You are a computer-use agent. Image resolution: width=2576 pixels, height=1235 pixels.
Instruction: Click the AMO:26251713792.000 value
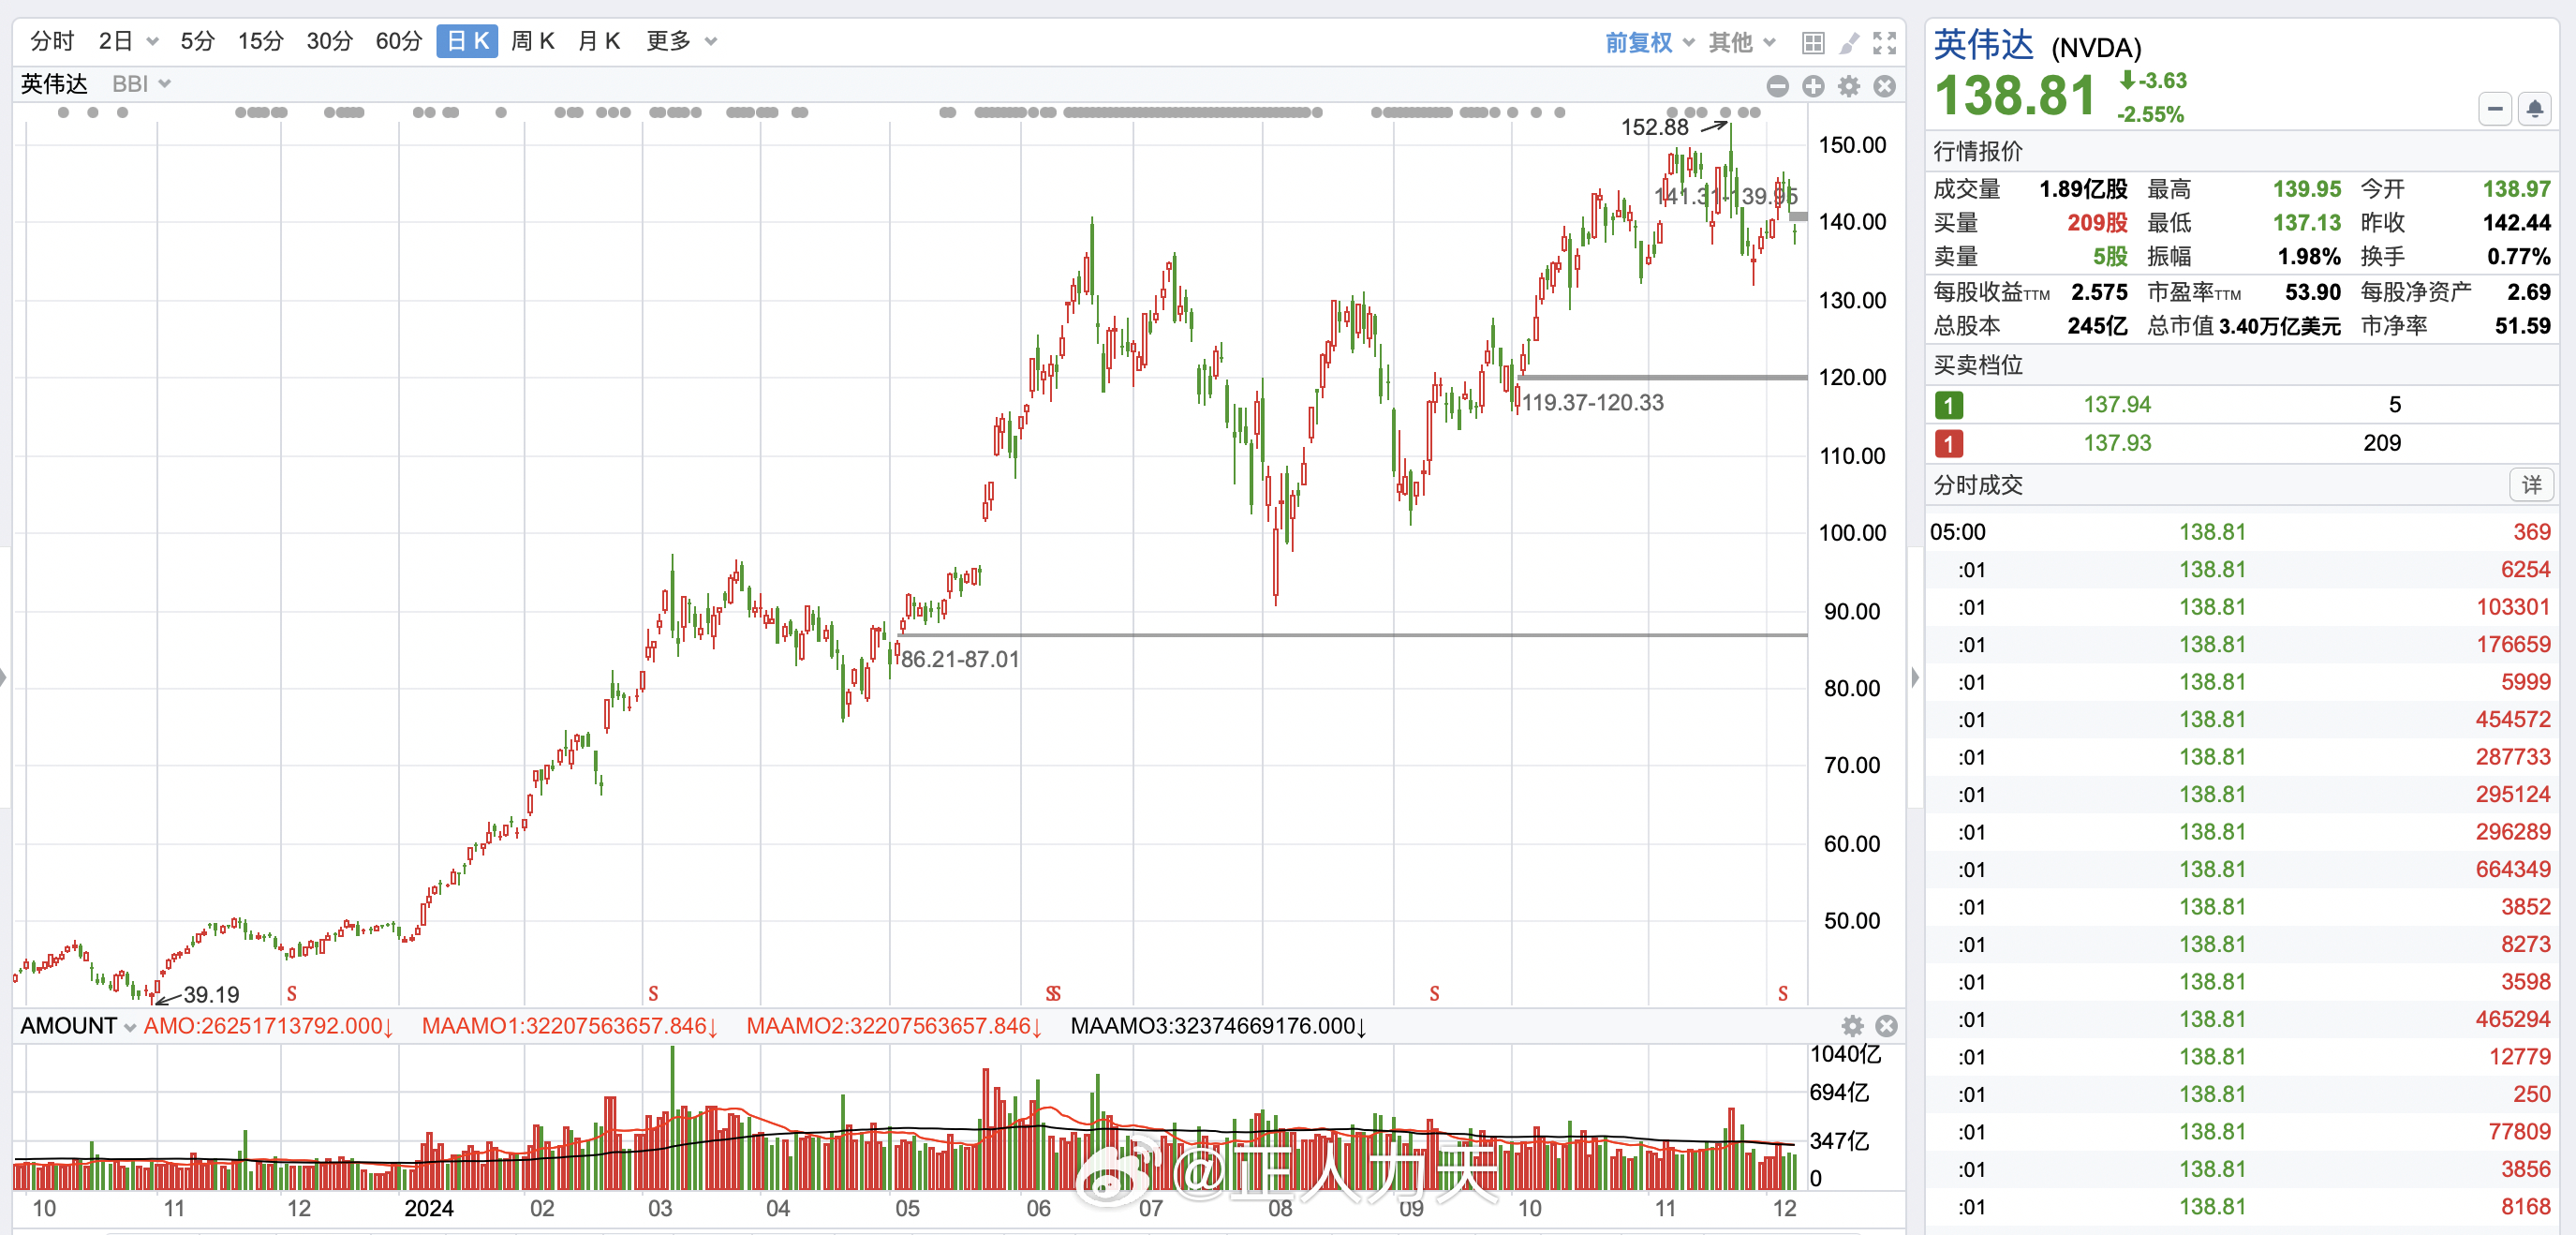(x=268, y=1026)
